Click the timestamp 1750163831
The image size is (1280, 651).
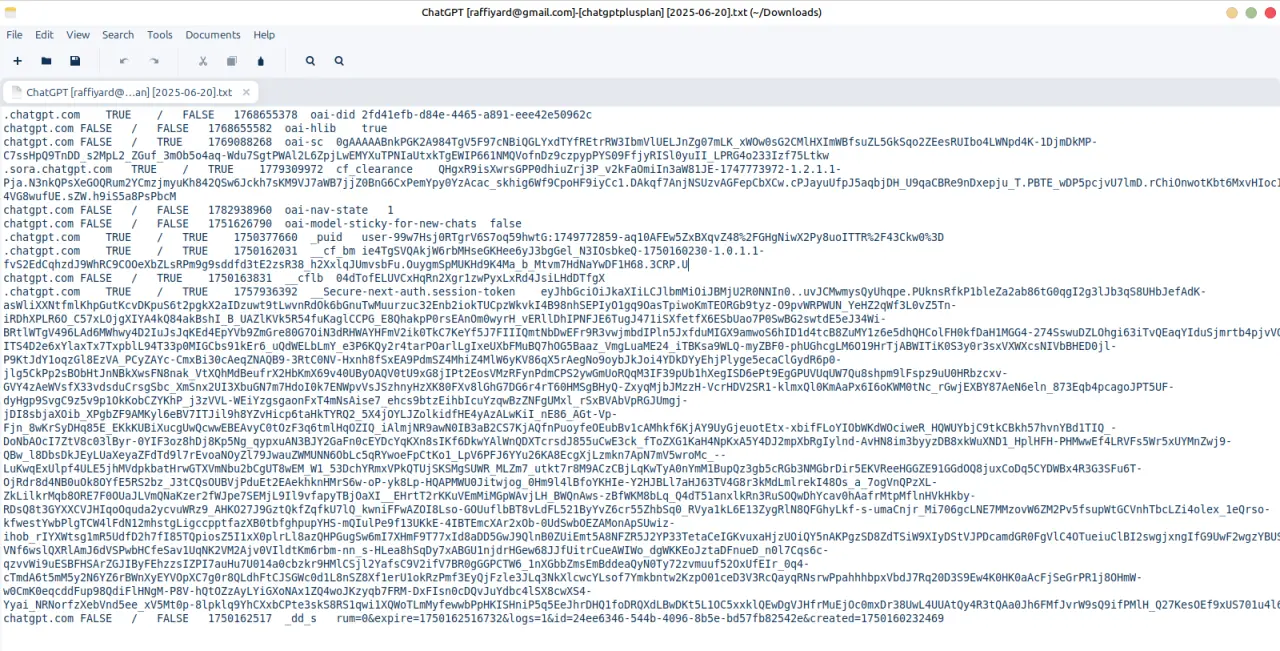pyautogui.click(x=240, y=278)
